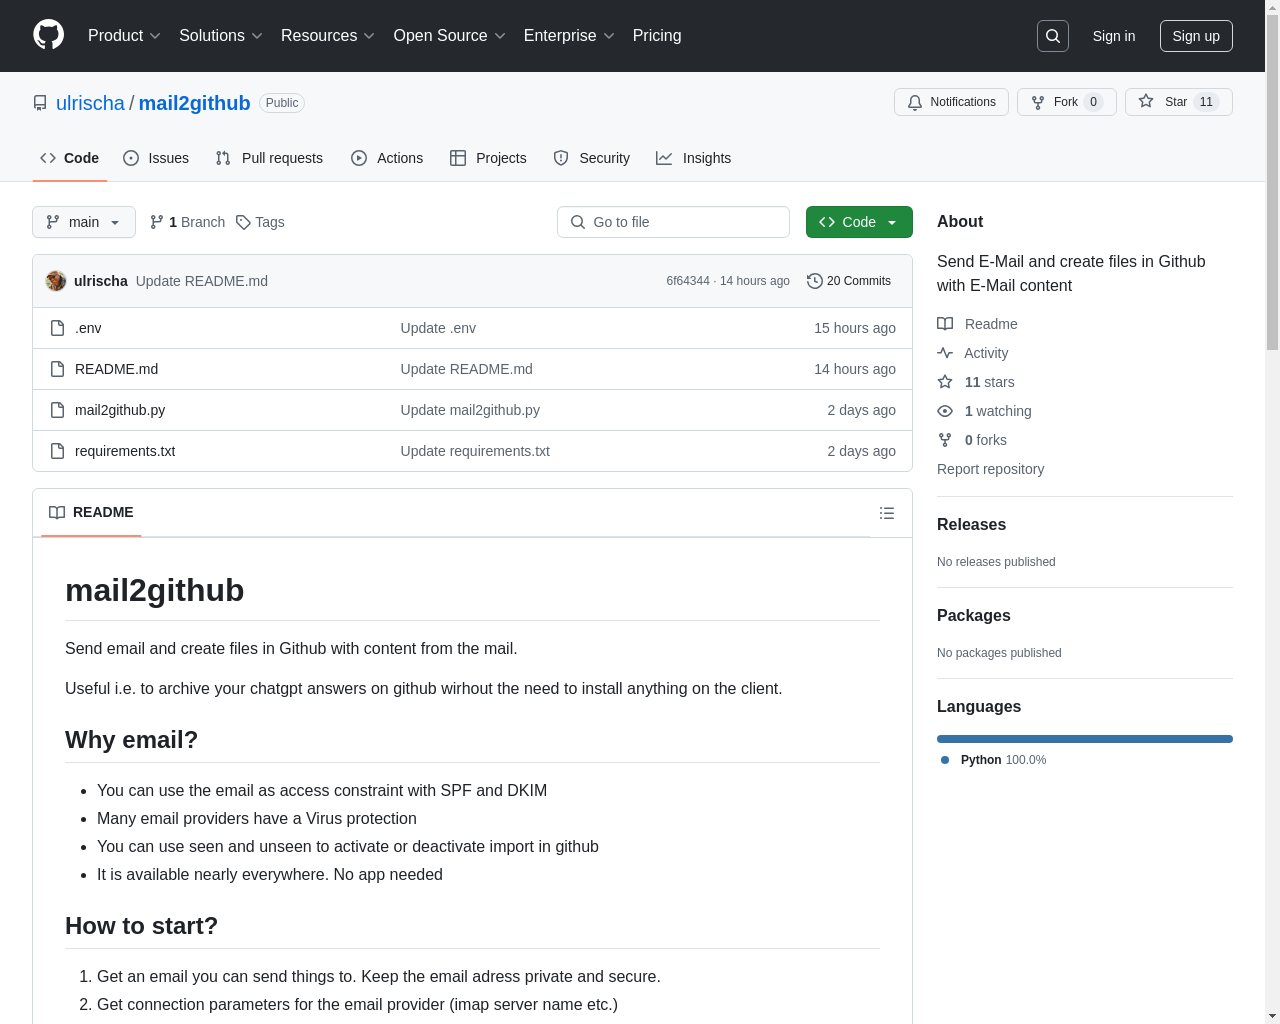Open the README.md file
1280x1024 pixels.
tap(116, 369)
